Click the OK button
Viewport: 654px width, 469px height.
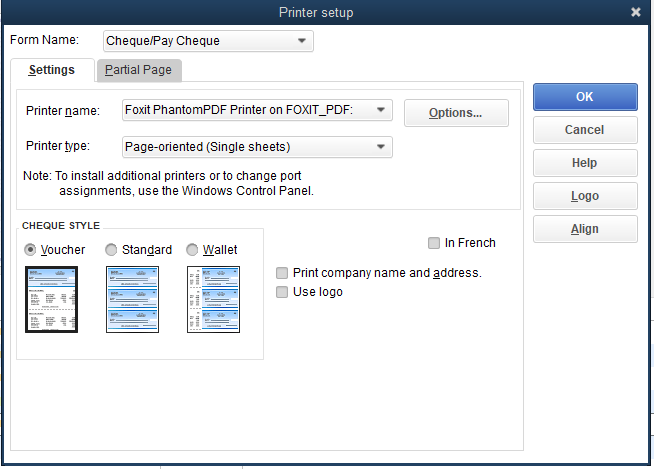pyautogui.click(x=585, y=97)
